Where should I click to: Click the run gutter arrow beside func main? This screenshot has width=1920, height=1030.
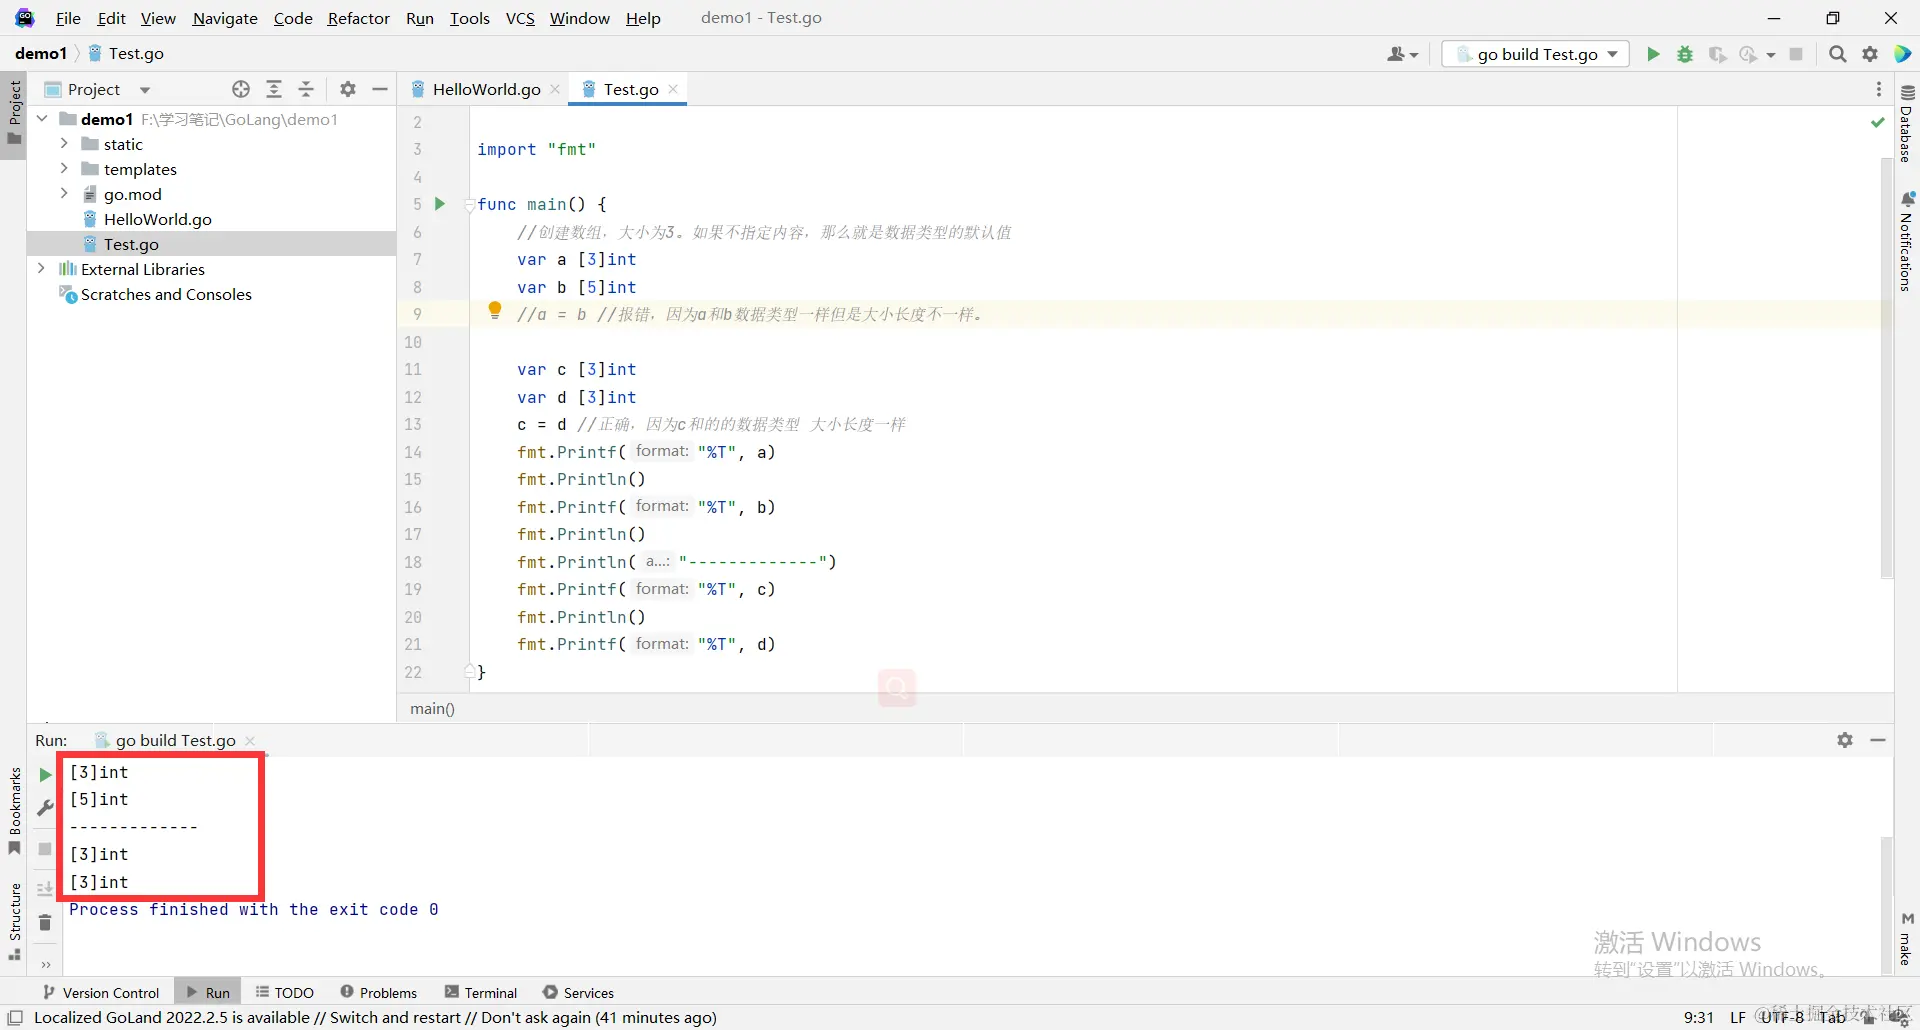point(439,204)
